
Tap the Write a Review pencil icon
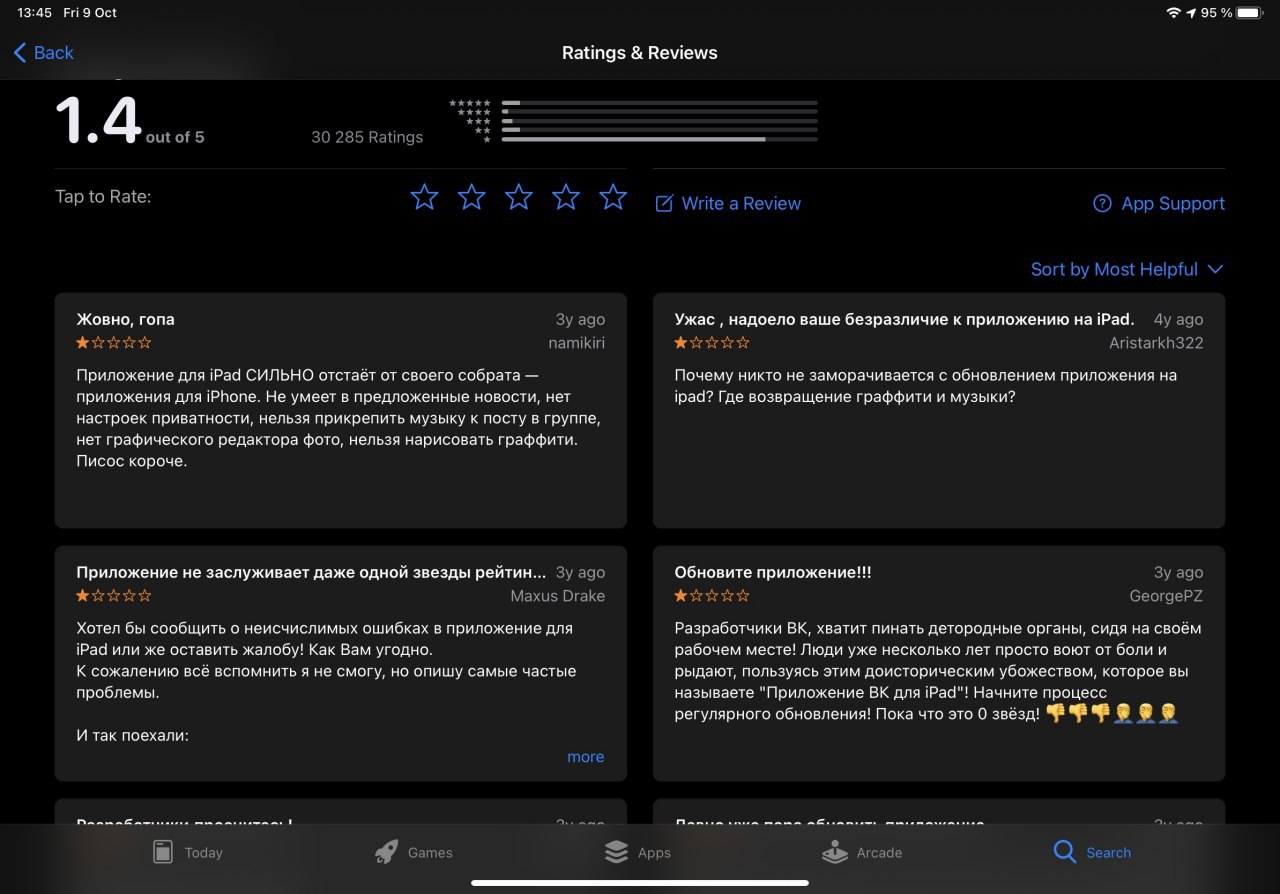pos(664,204)
